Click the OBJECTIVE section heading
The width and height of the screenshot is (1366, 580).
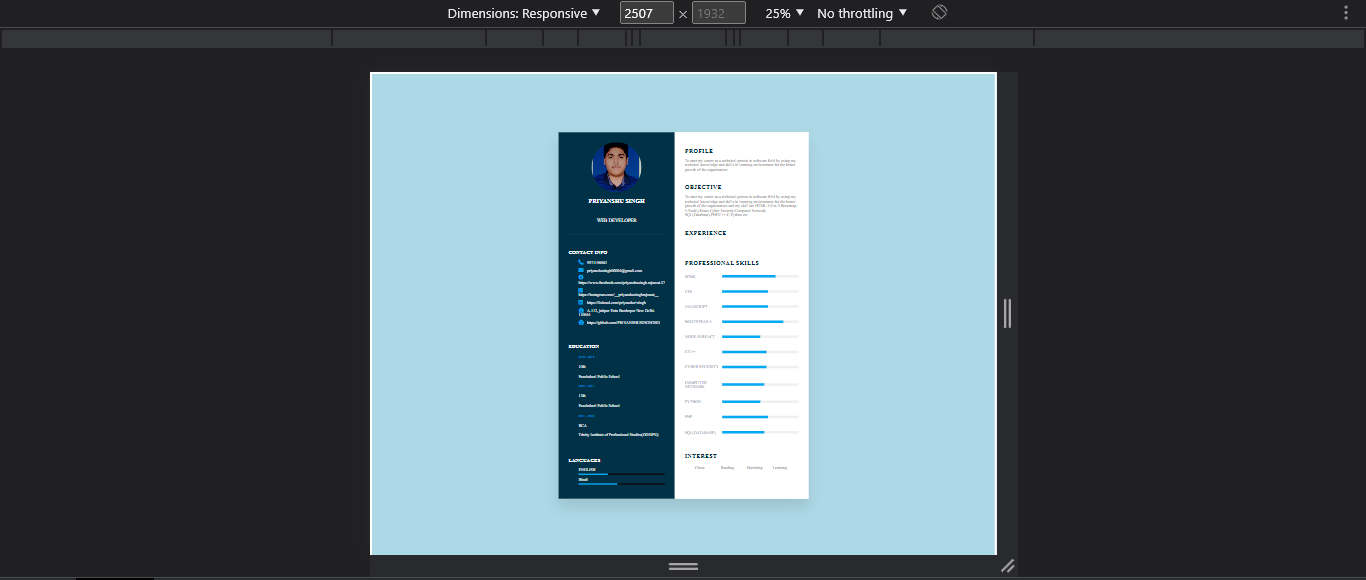point(703,187)
